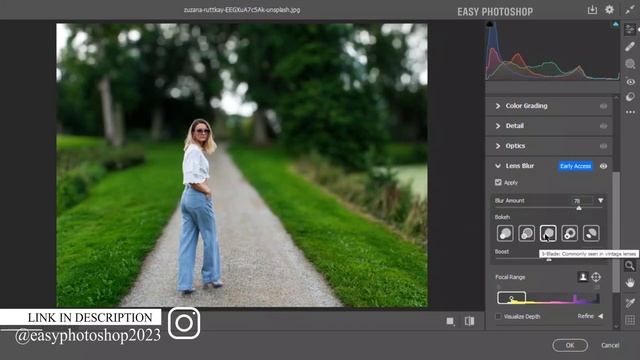Expand the Refine disclosure triangle

coord(600,316)
